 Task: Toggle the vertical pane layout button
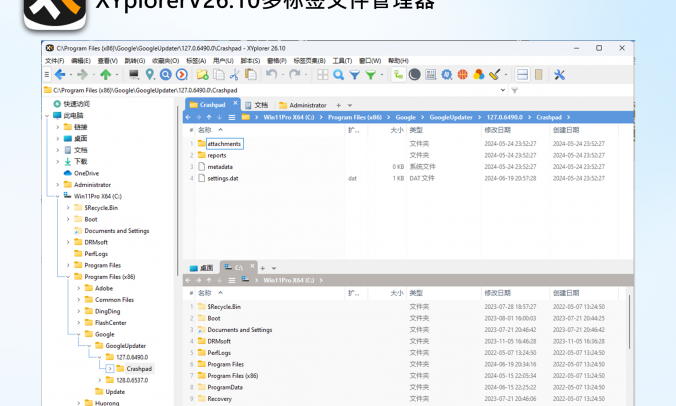[538, 75]
